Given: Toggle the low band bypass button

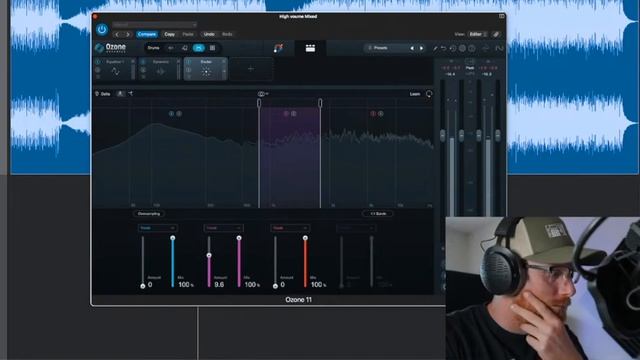Looking at the screenshot, I should tap(171, 113).
